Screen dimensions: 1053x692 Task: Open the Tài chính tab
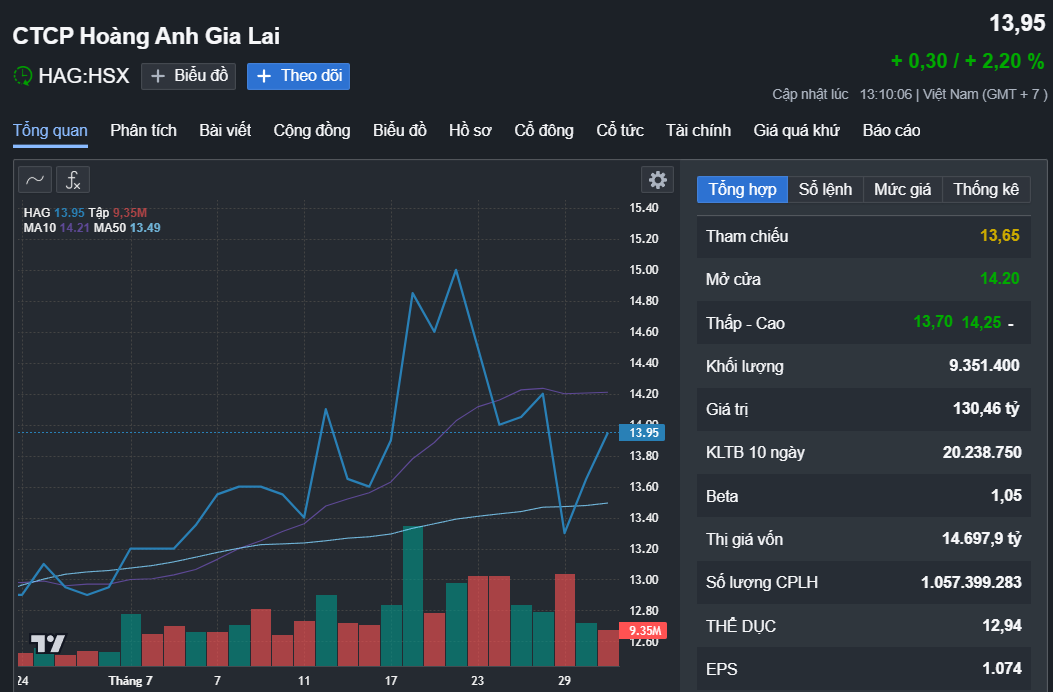tap(698, 130)
